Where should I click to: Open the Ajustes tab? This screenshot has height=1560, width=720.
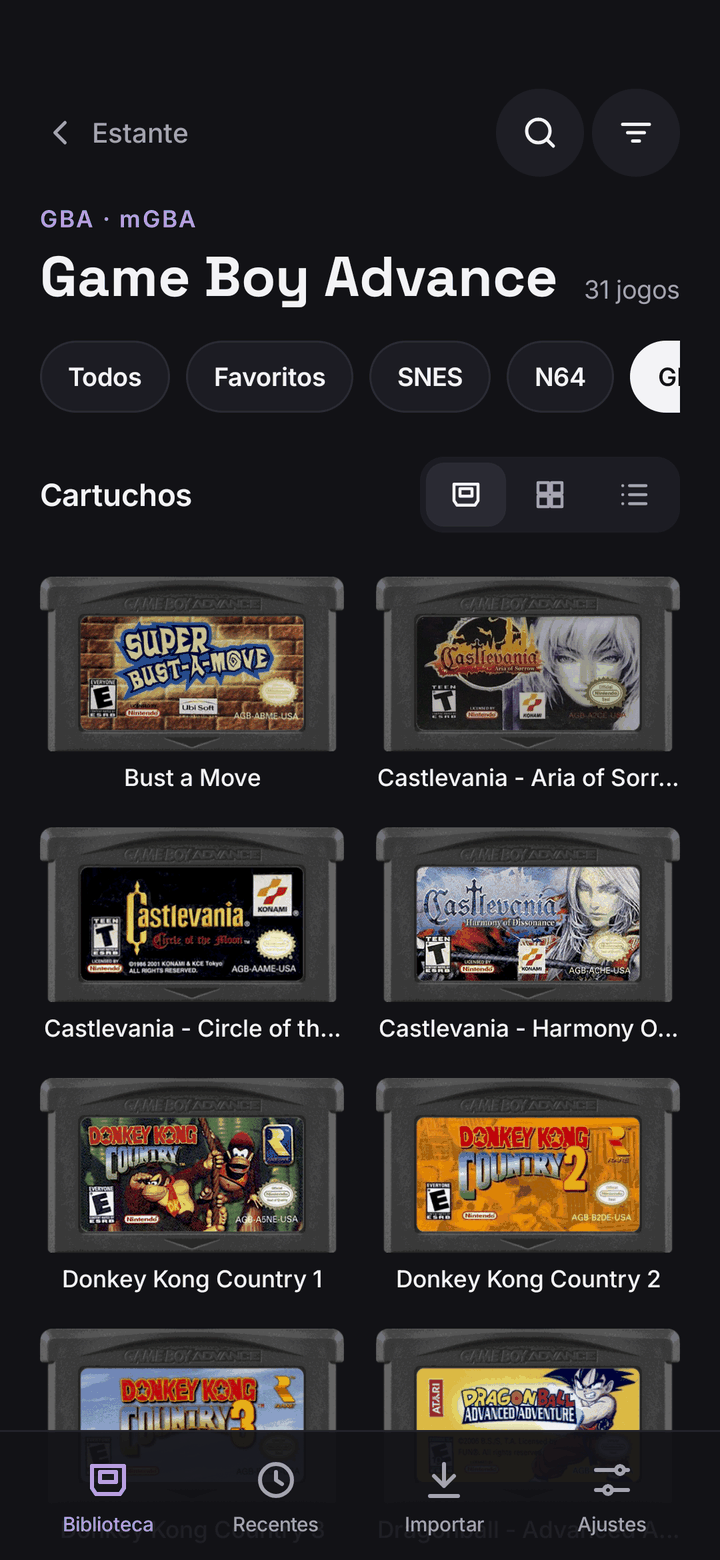[x=612, y=1498]
